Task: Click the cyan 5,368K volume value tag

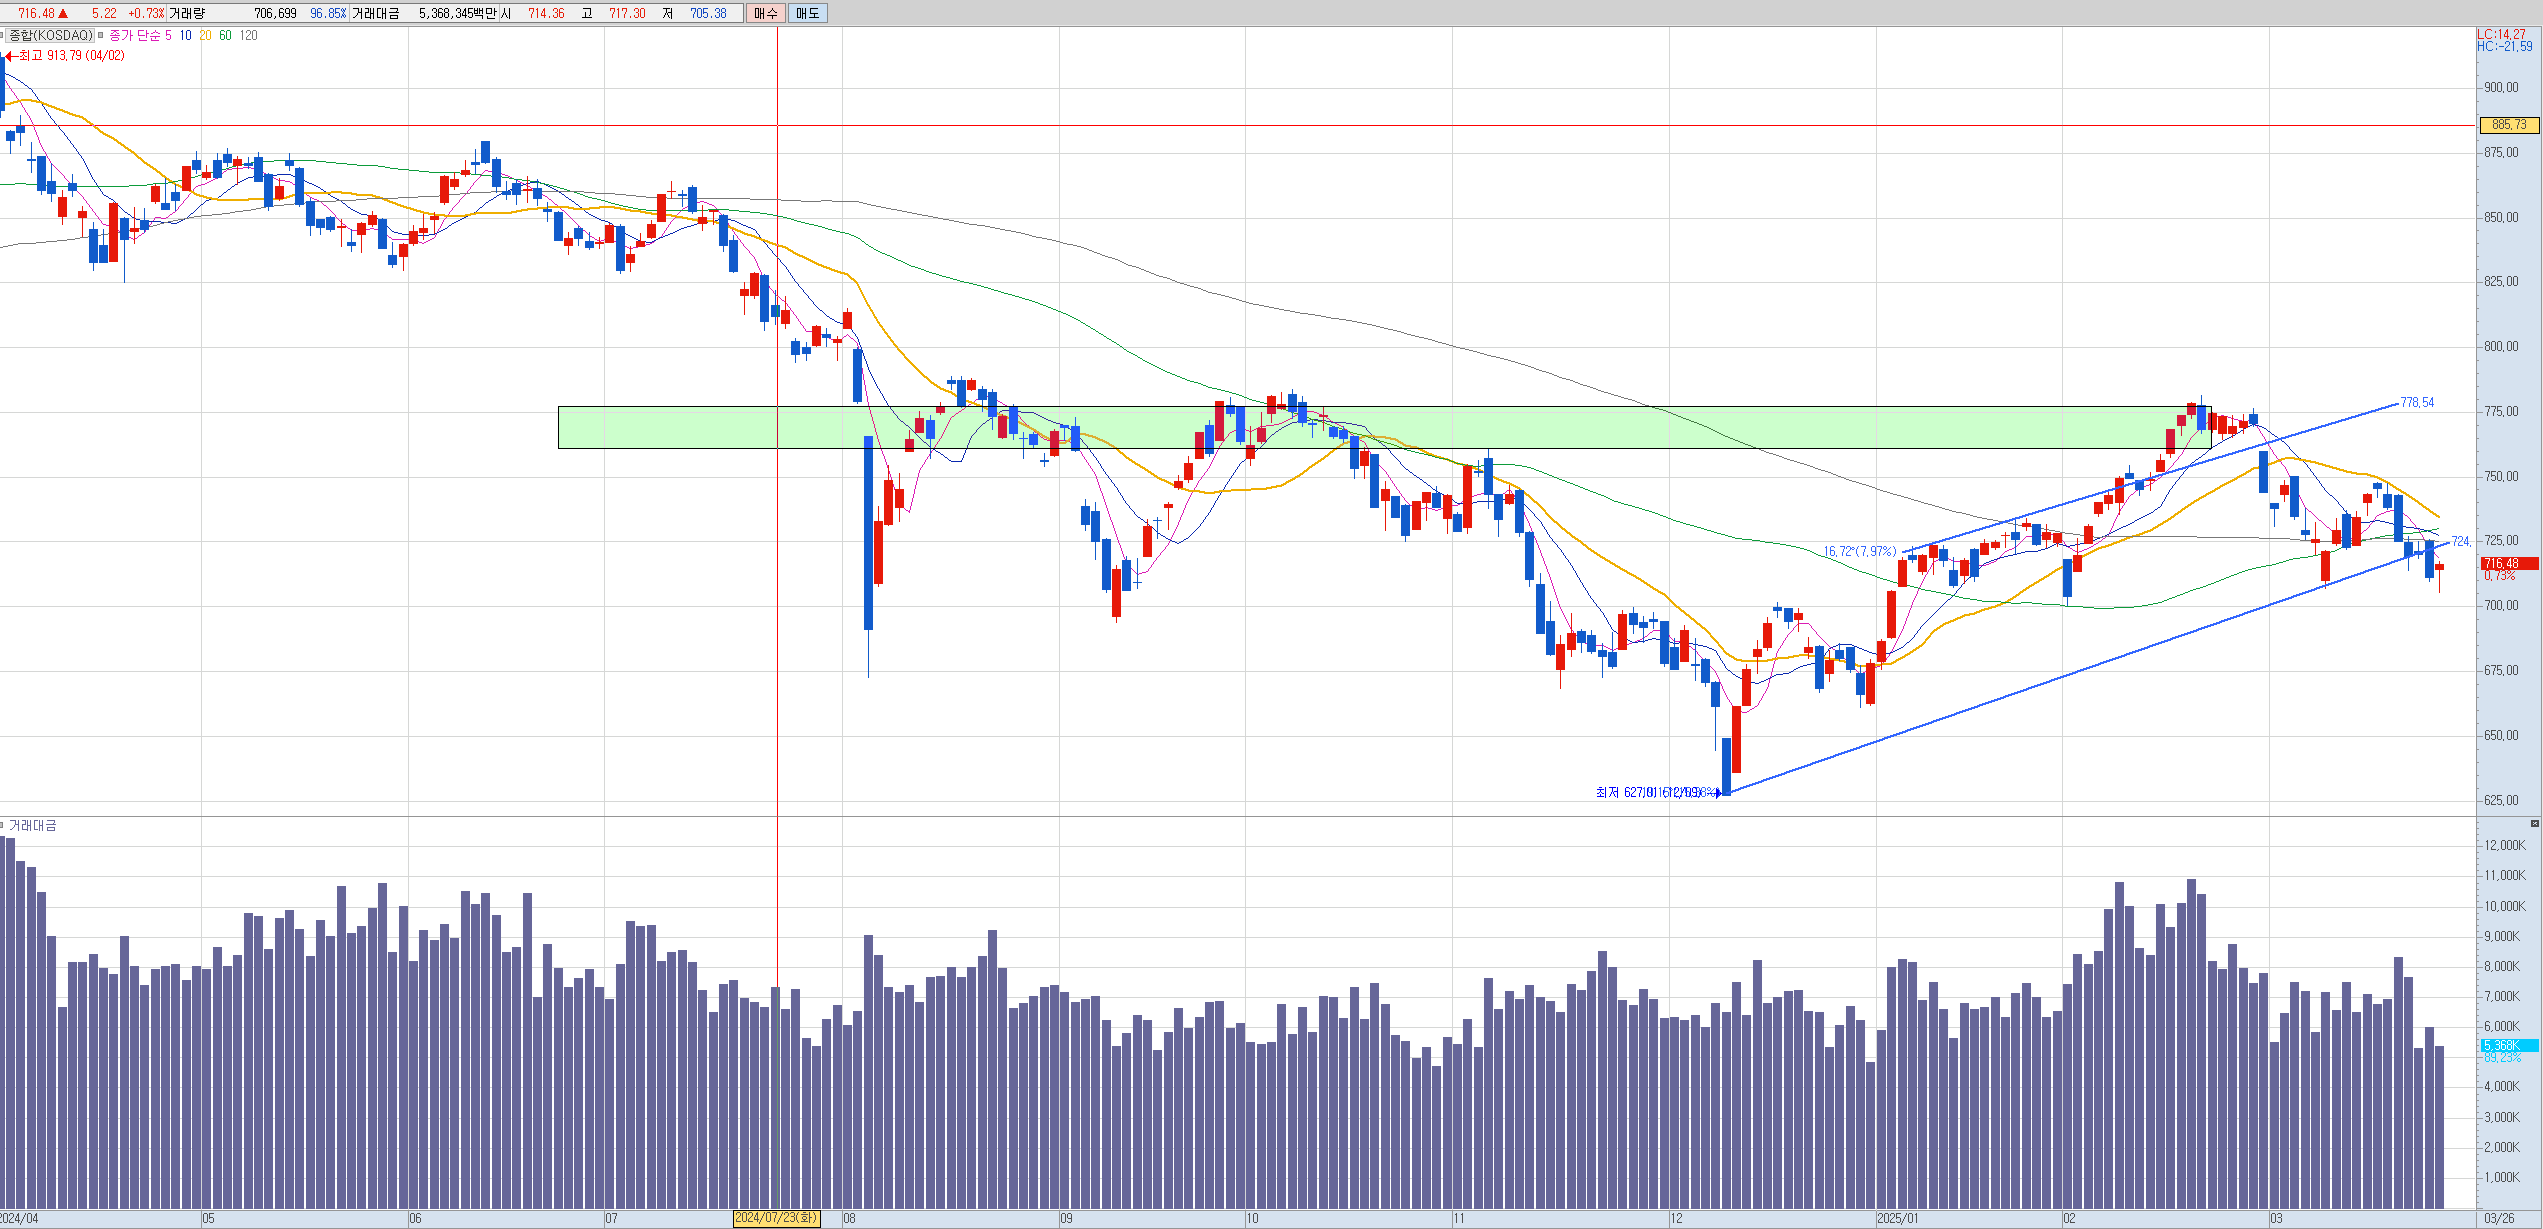Action: [2508, 1045]
